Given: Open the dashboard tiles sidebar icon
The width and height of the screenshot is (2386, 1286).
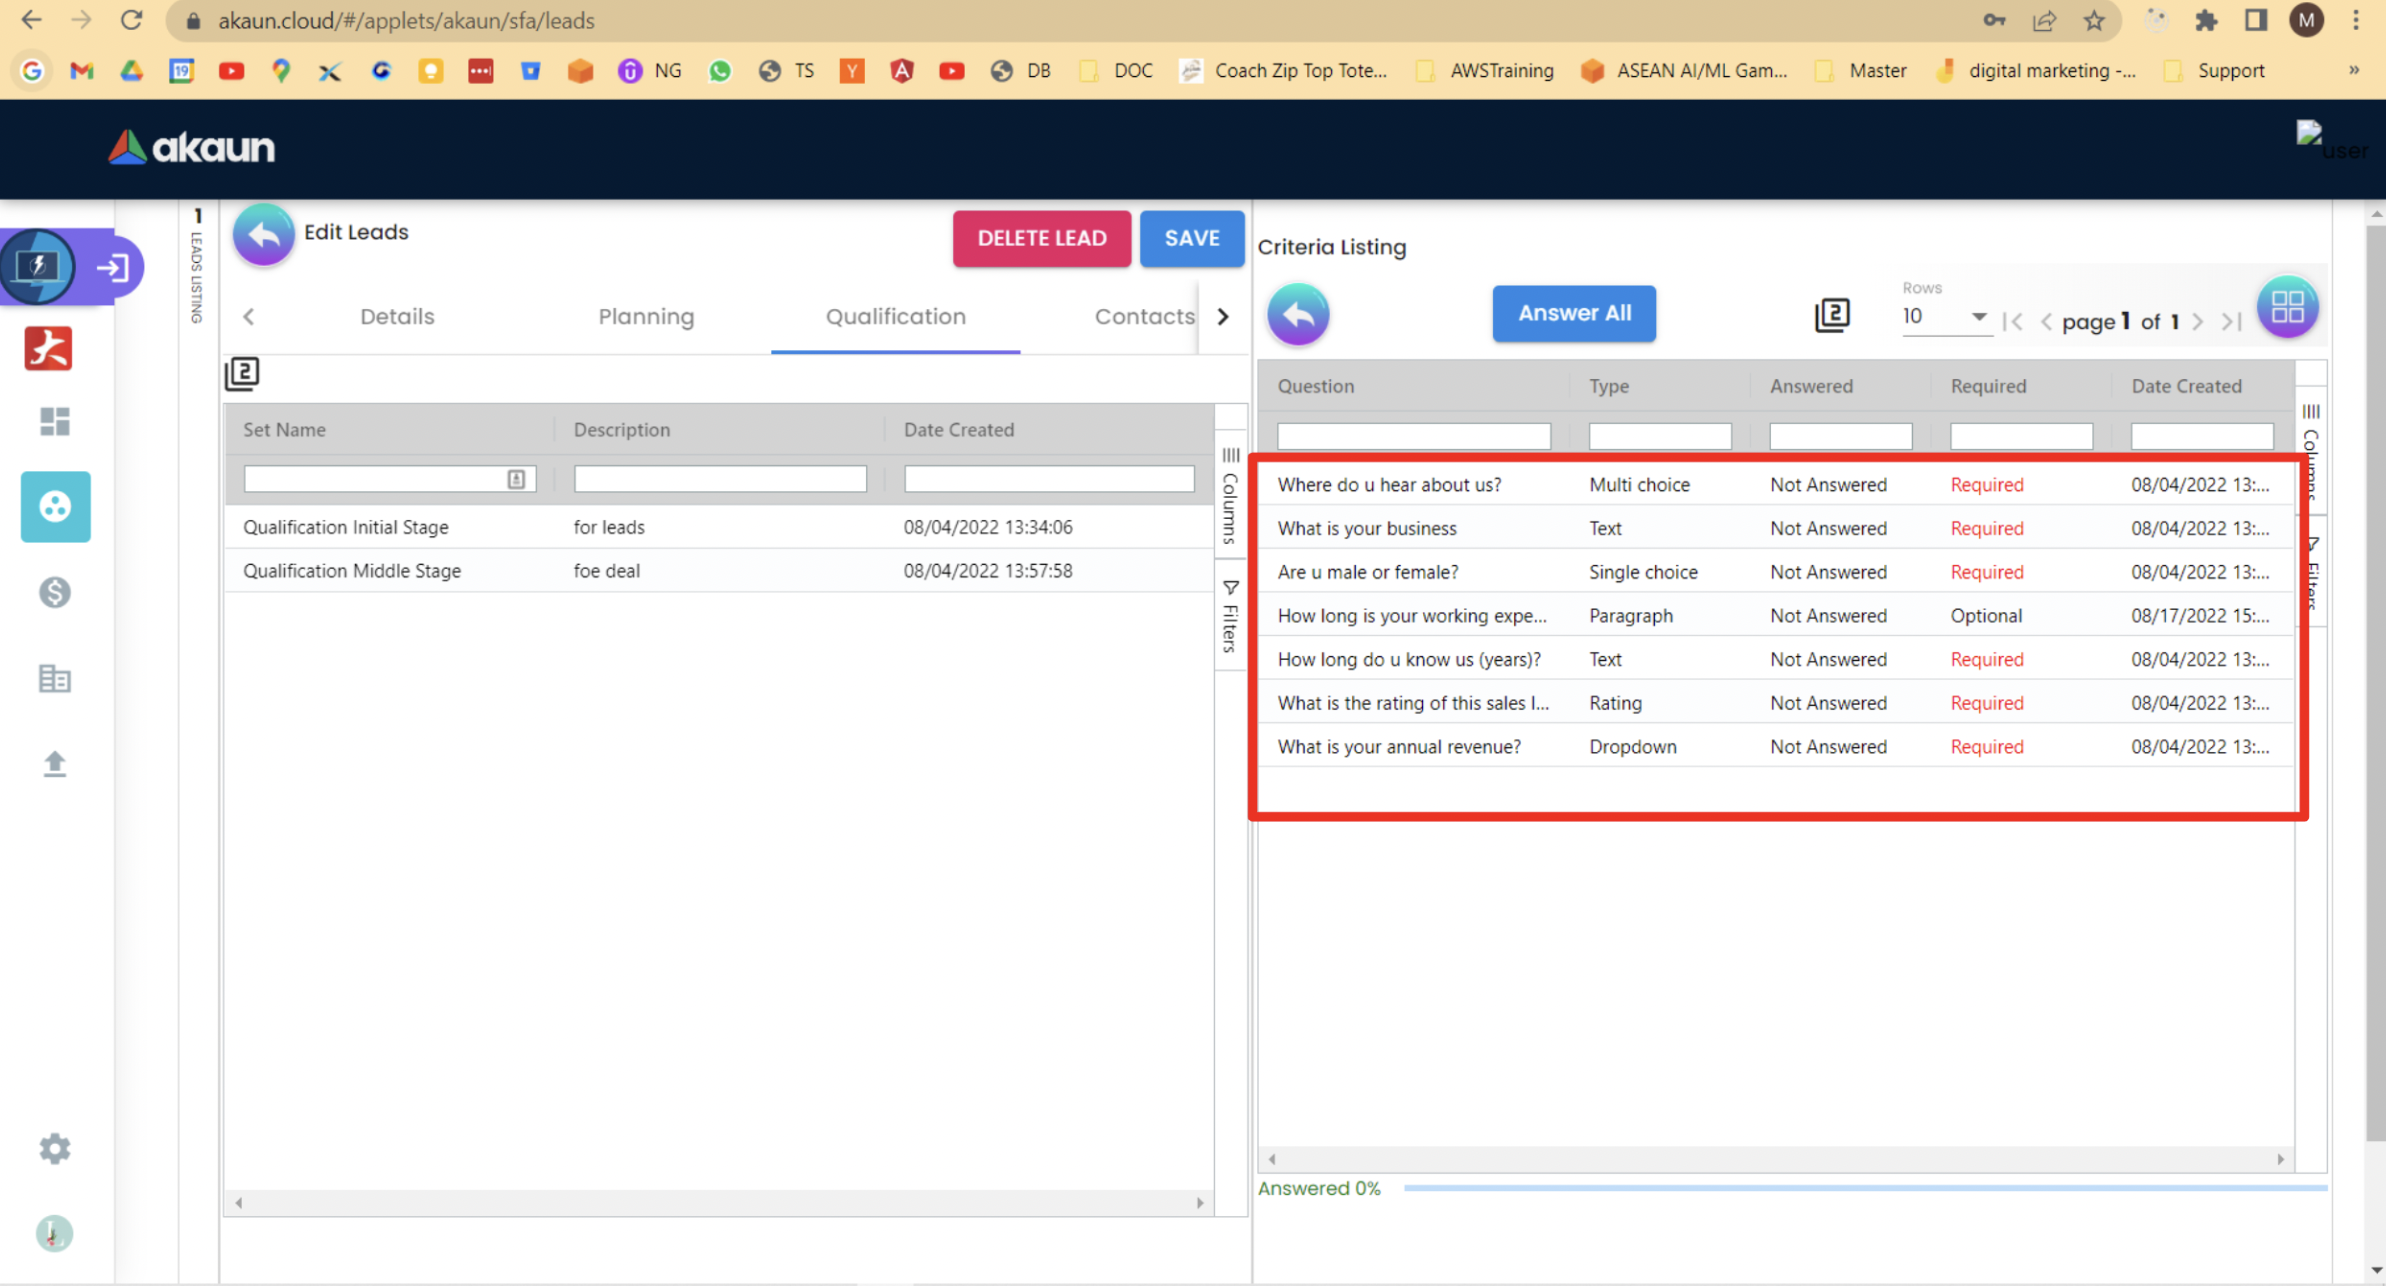Looking at the screenshot, I should tap(54, 421).
